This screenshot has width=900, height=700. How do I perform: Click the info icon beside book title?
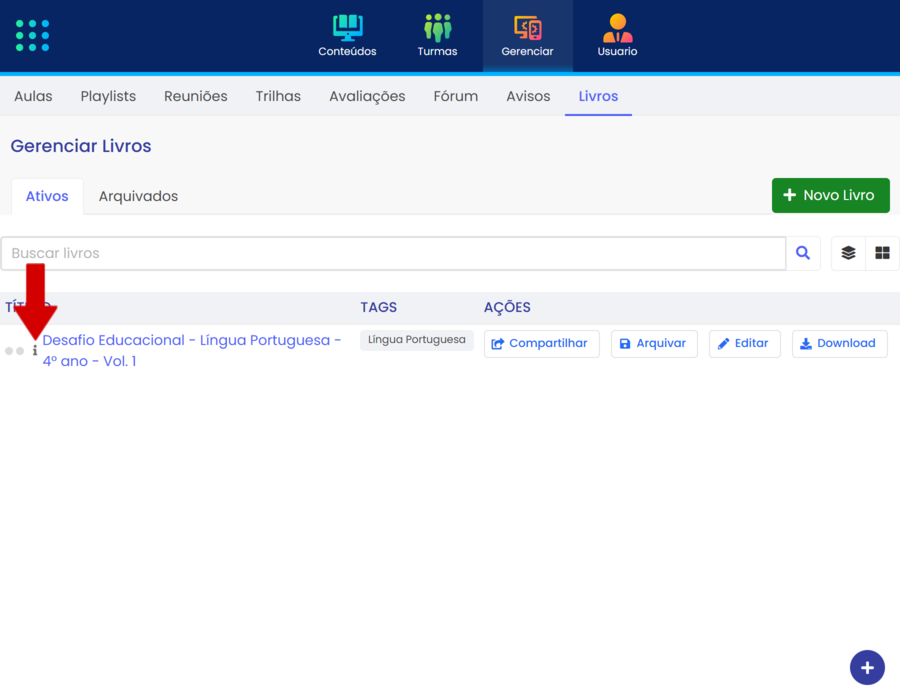tap(35, 351)
